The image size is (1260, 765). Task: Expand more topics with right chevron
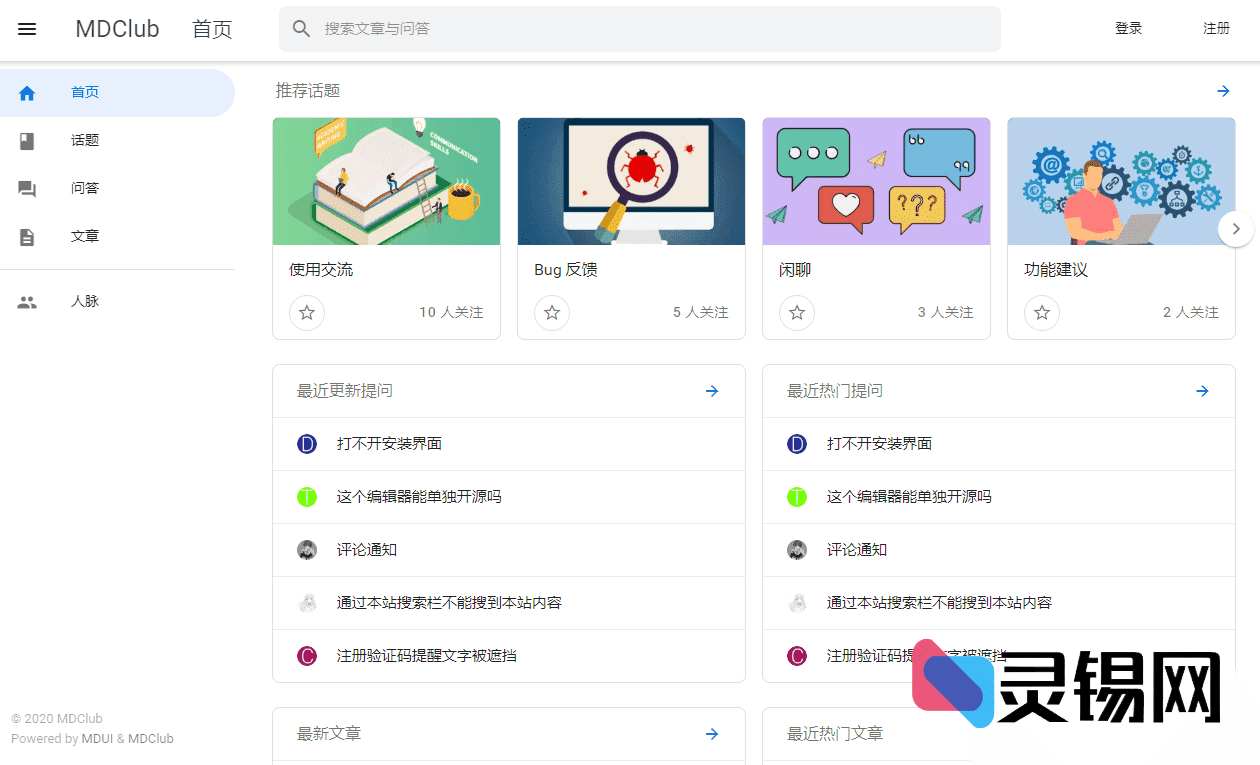click(x=1236, y=228)
